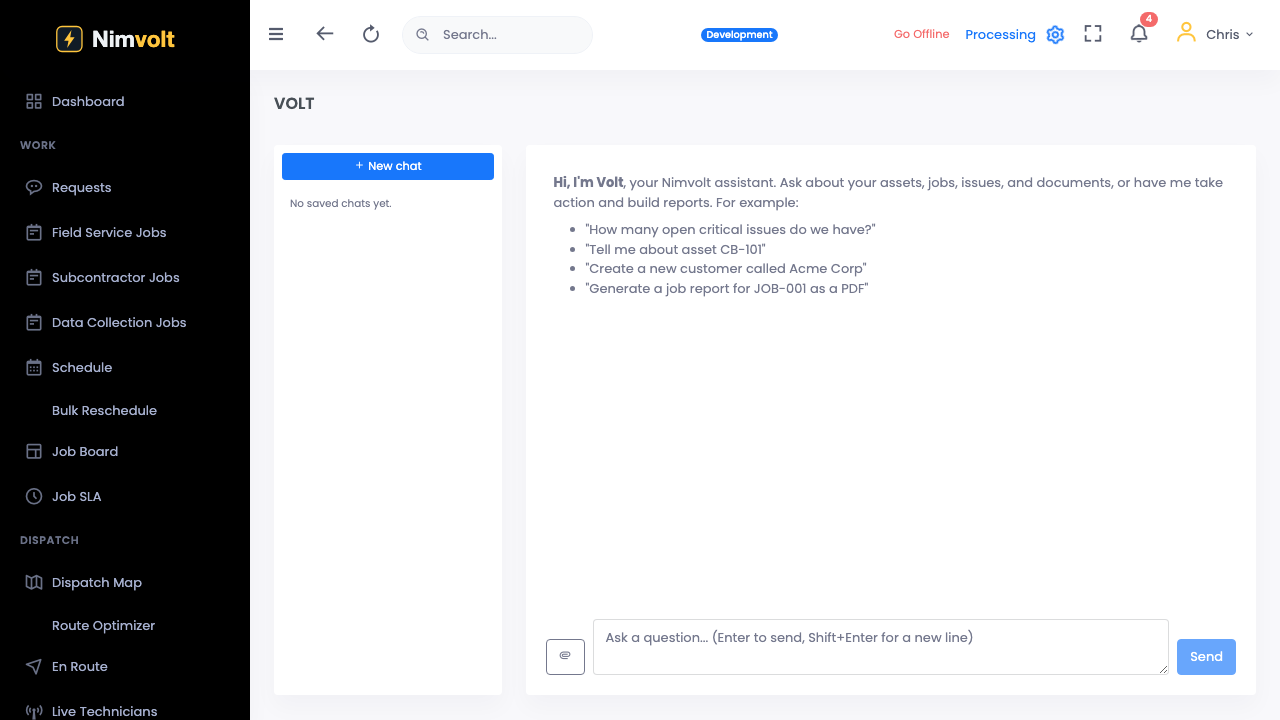This screenshot has width=1280, height=720.
Task: Reload with the refresh icon
Action: (371, 34)
